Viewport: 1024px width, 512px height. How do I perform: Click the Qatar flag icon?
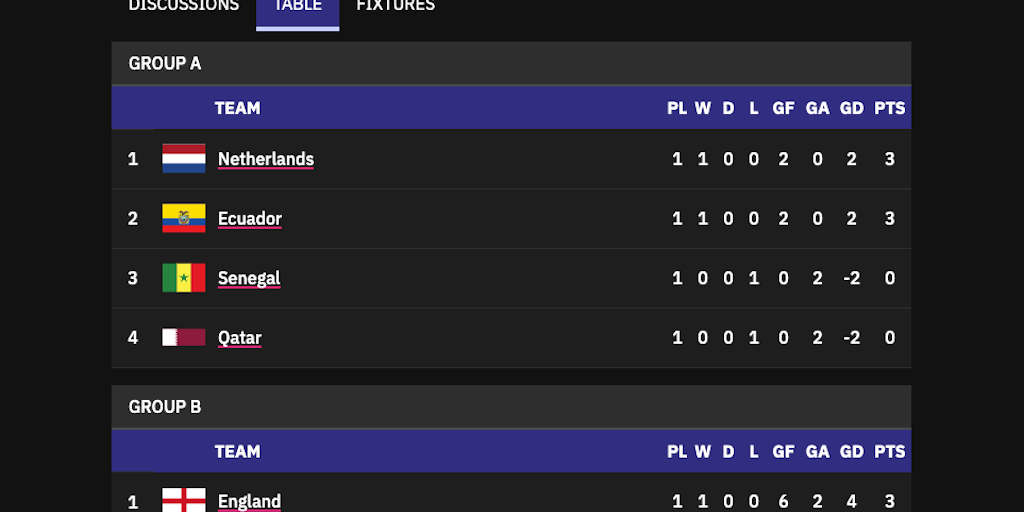[184, 337]
